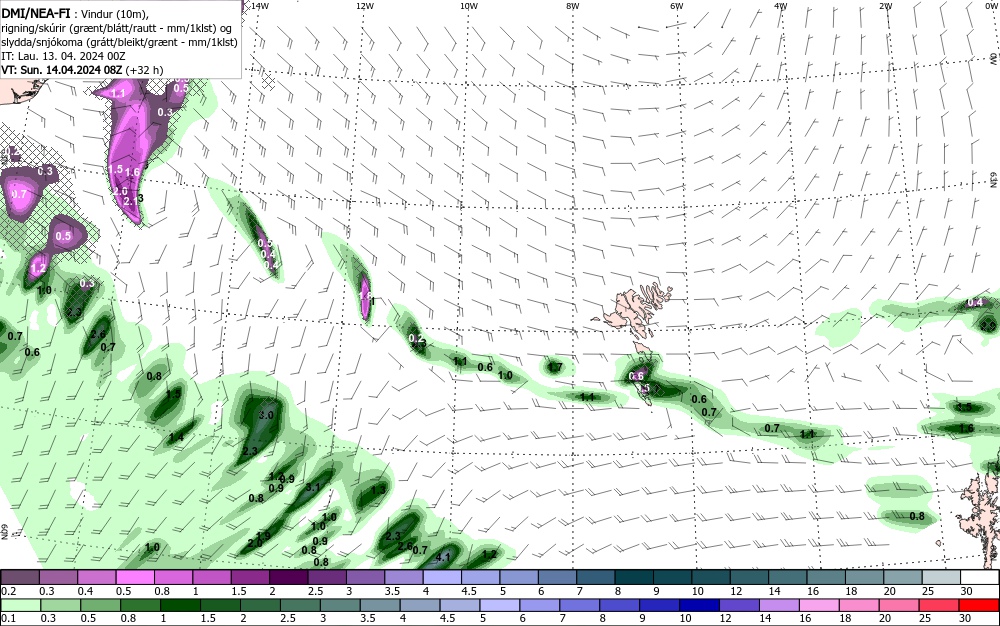Viewport: 1000px width, 626px height.
Task: Click the scale label 12 in the bottom row
Action: pyautogui.click(x=726, y=618)
